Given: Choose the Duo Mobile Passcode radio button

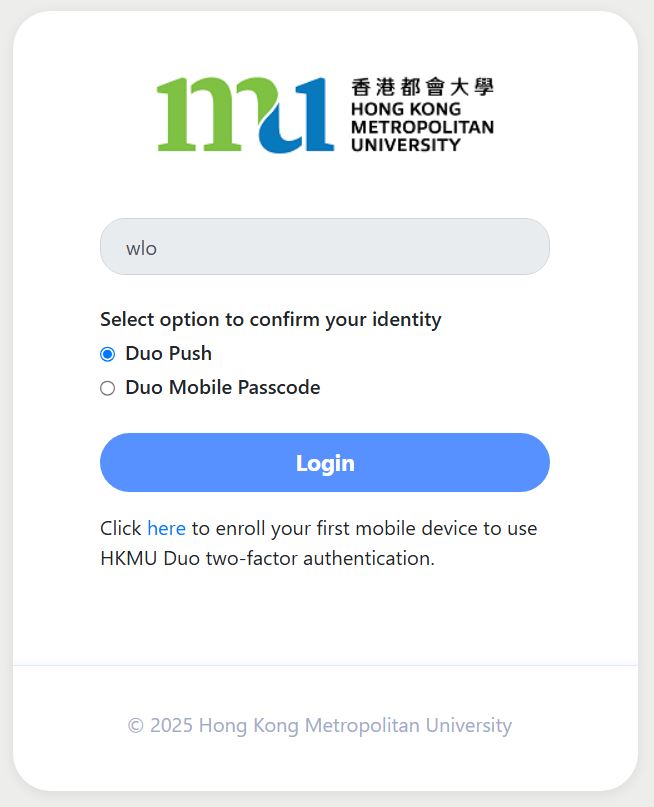Looking at the screenshot, I should (x=108, y=388).
